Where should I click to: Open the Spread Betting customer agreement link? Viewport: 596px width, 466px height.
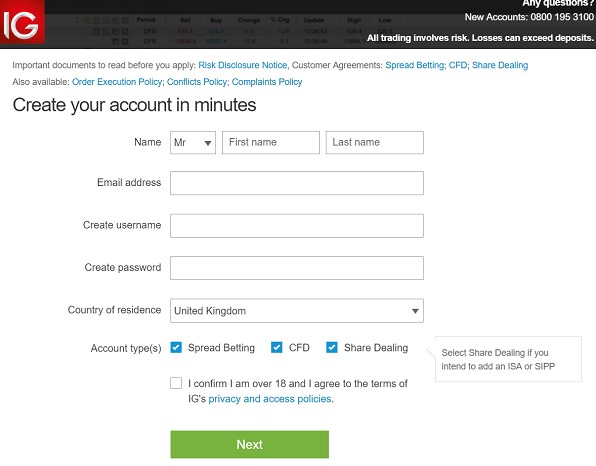[x=414, y=65]
